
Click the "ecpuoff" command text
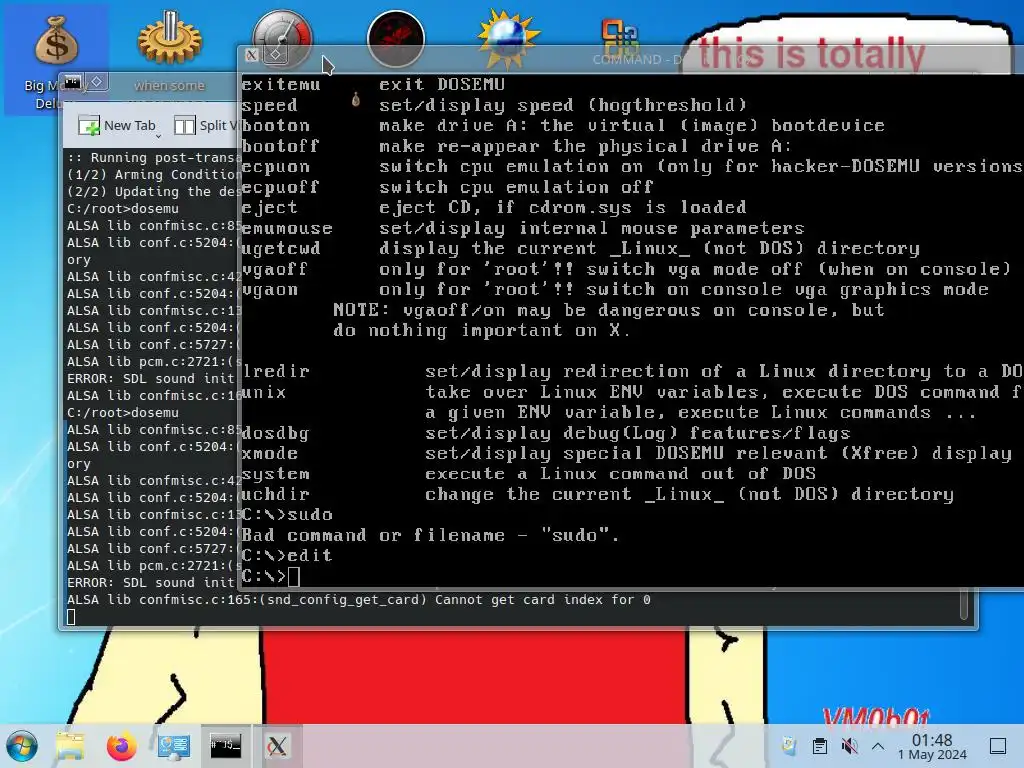coord(280,187)
